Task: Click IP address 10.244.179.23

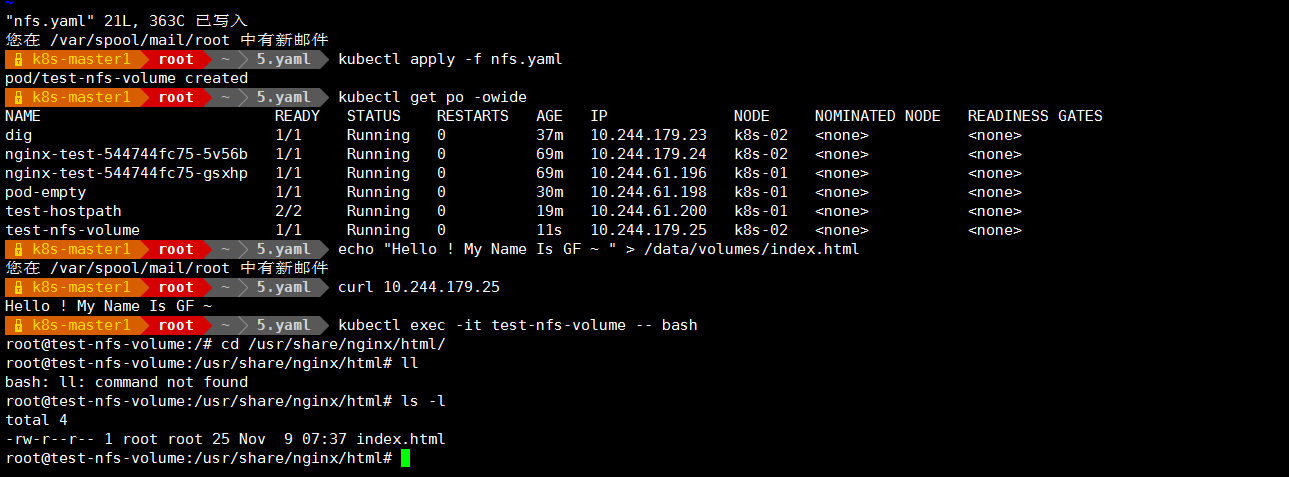Action: point(648,135)
